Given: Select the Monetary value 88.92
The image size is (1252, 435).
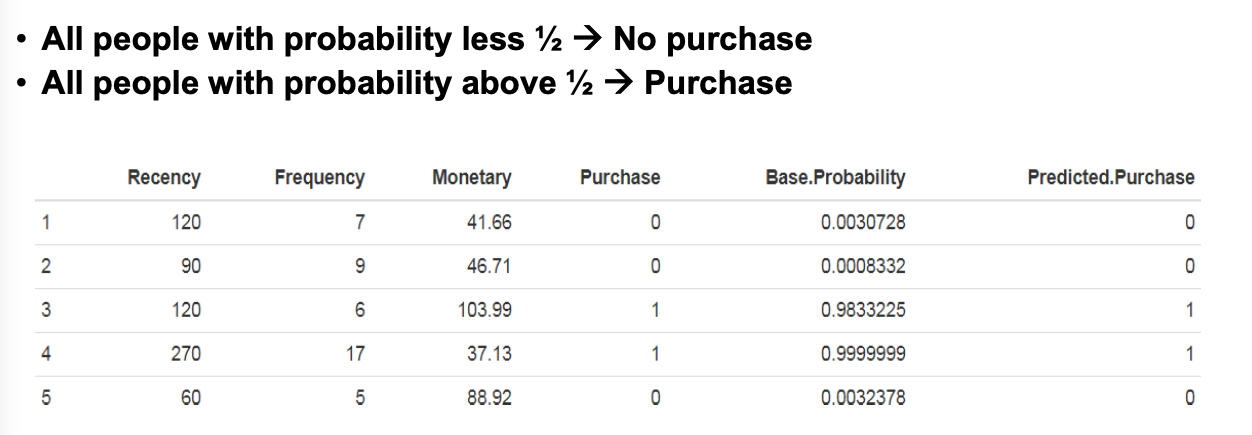Looking at the screenshot, I should coord(489,398).
